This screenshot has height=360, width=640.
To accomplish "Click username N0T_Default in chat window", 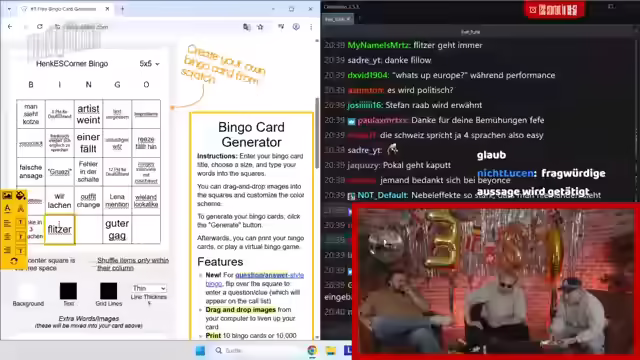I will tap(382, 196).
